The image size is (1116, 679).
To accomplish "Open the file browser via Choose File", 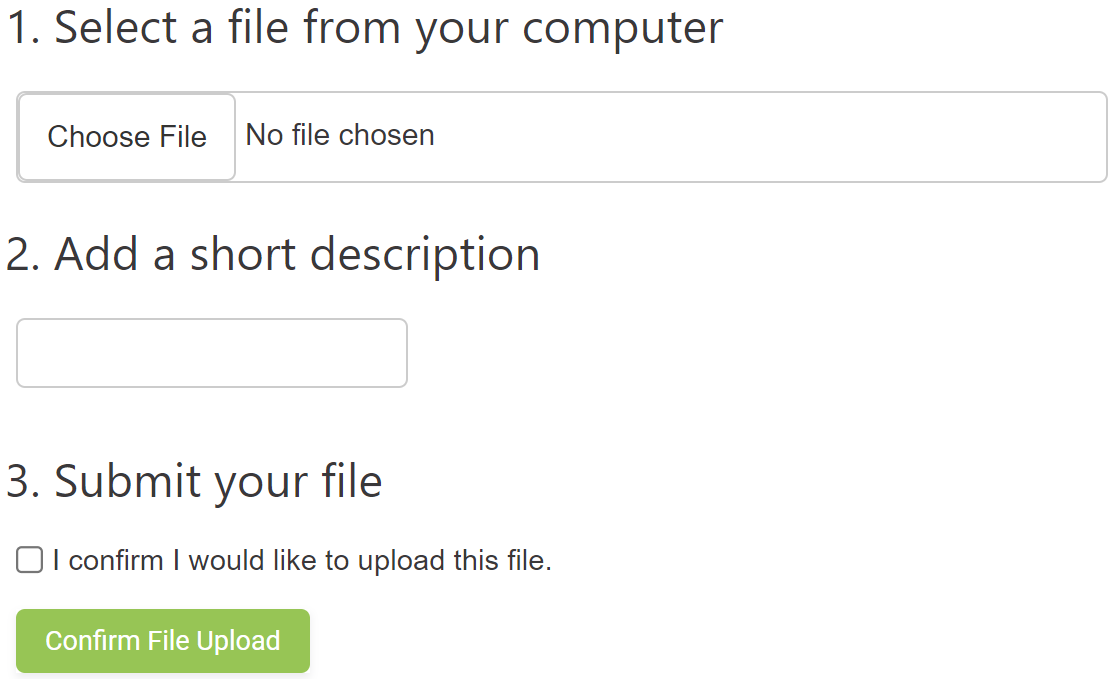I will 127,137.
